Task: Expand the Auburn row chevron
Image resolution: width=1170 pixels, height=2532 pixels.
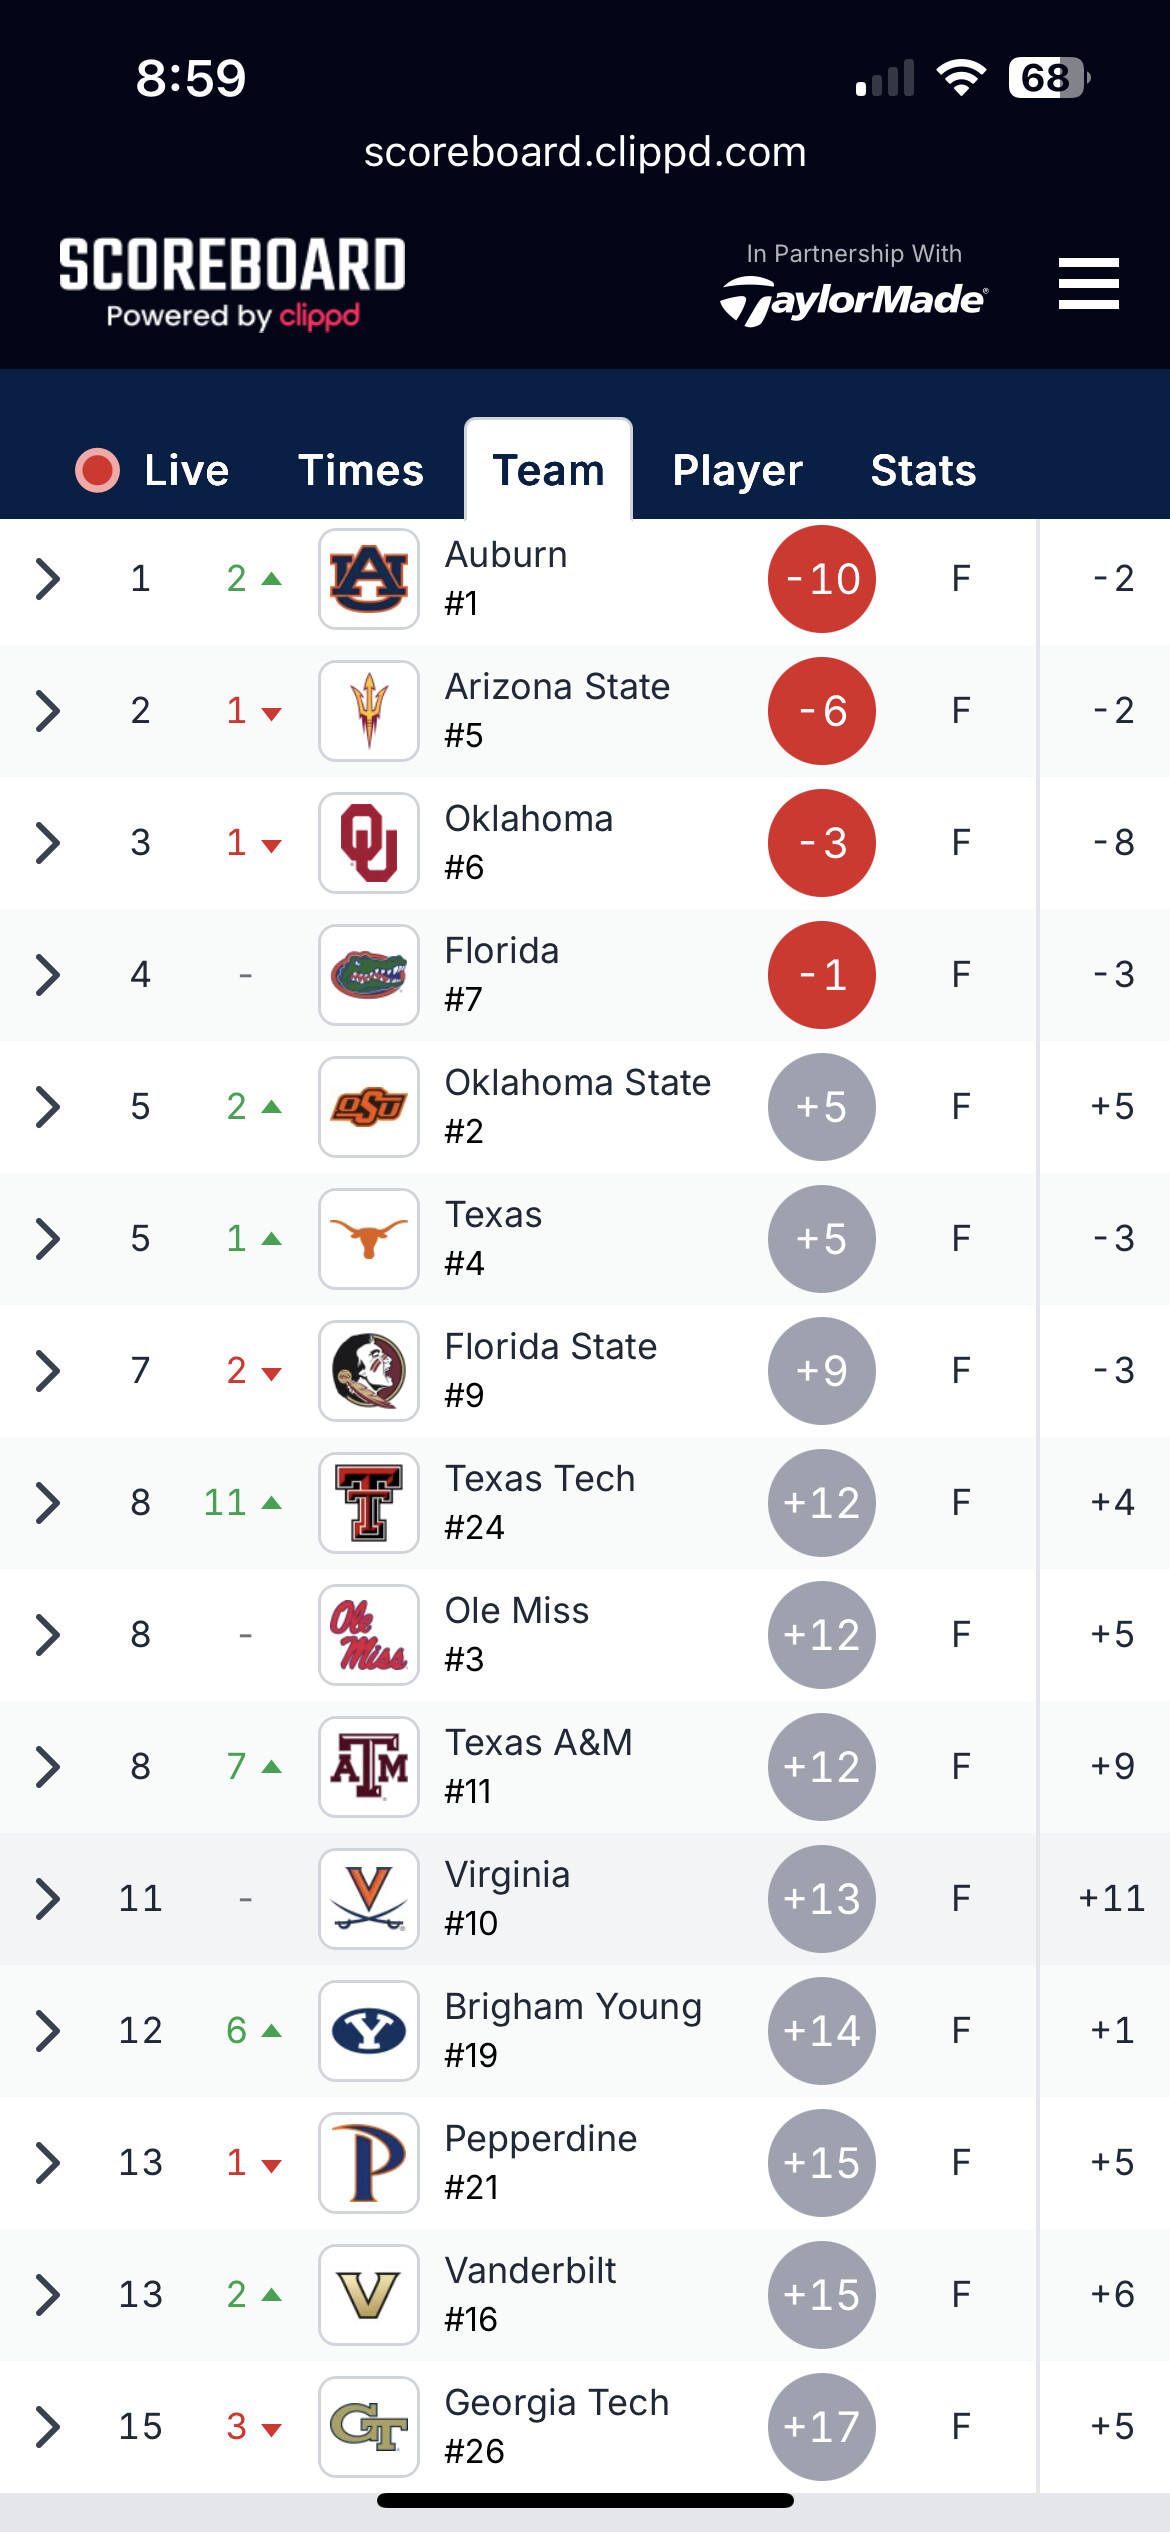Action: [x=47, y=579]
